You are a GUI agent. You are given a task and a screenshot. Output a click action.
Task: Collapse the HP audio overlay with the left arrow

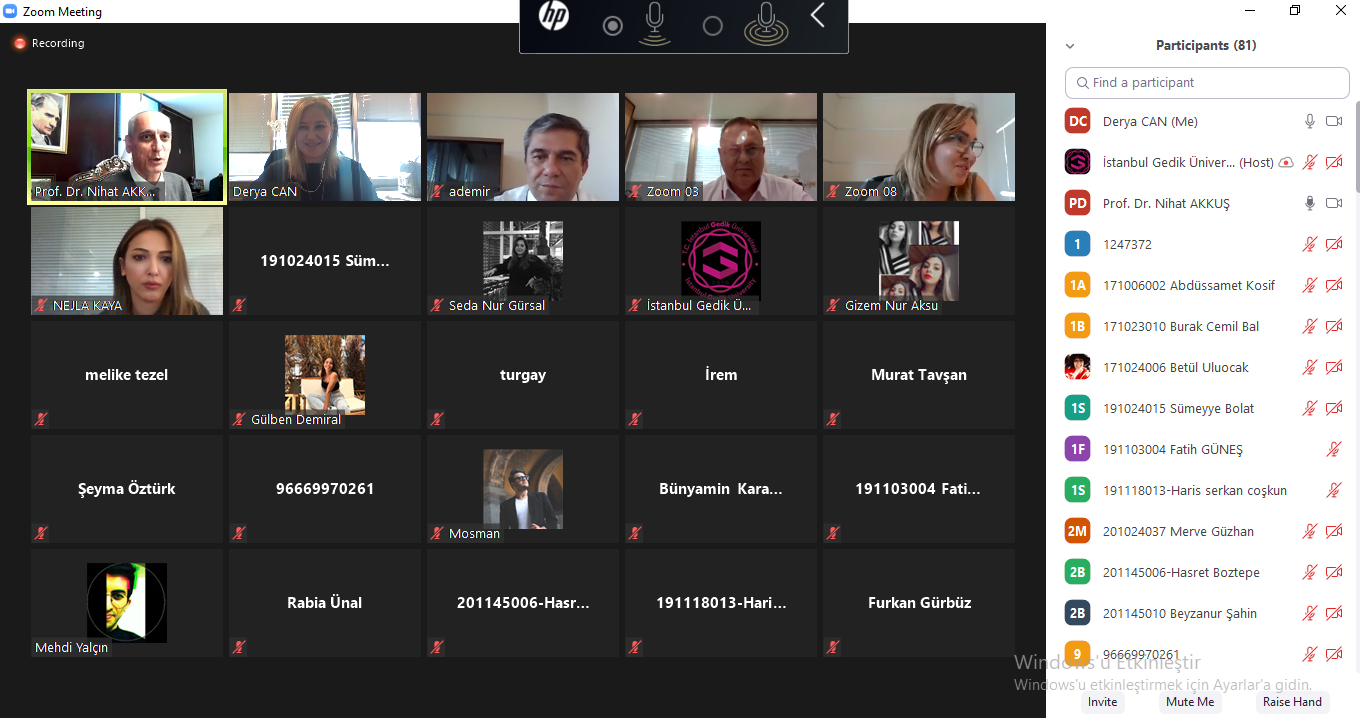pos(817,15)
